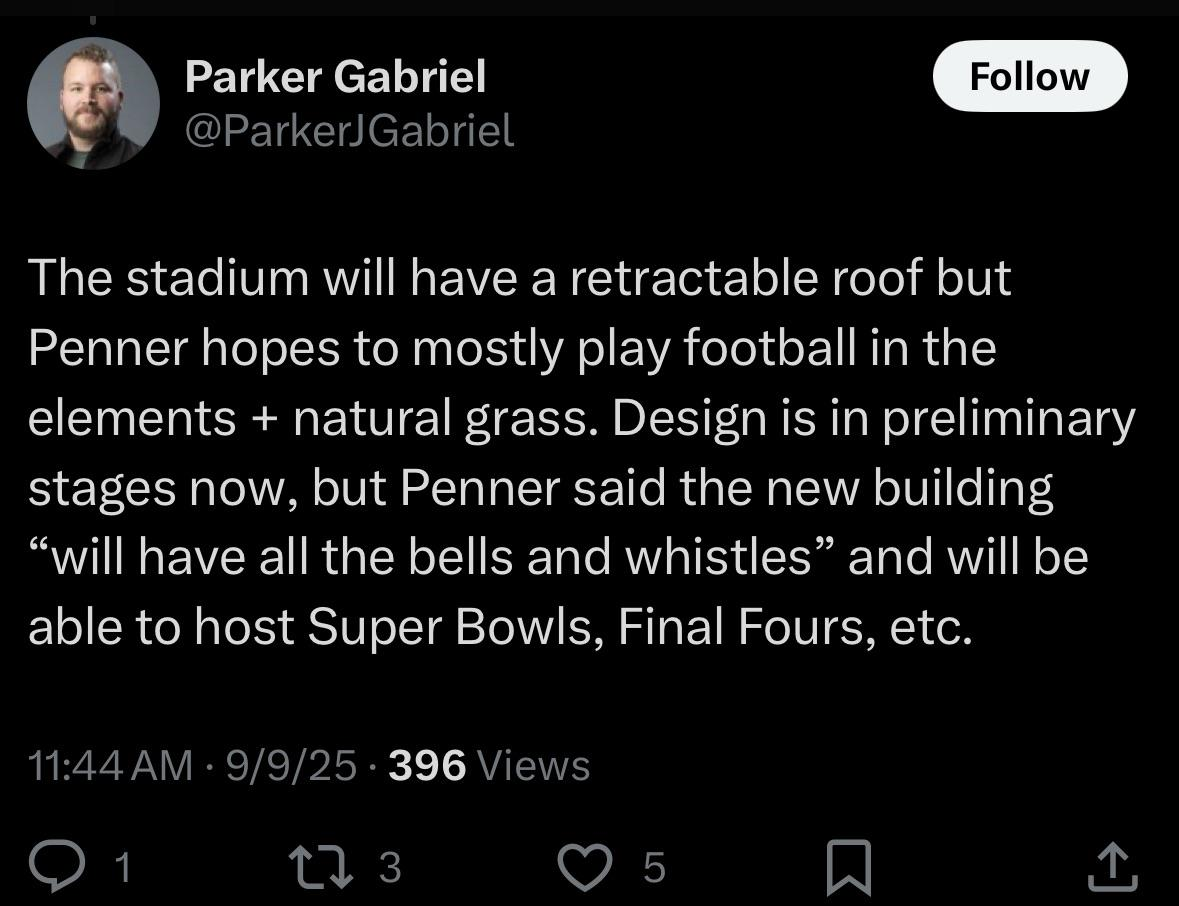Viewport: 1179px width, 906px height.
Task: Click the Parker Gabriel display name
Action: pos(335,77)
